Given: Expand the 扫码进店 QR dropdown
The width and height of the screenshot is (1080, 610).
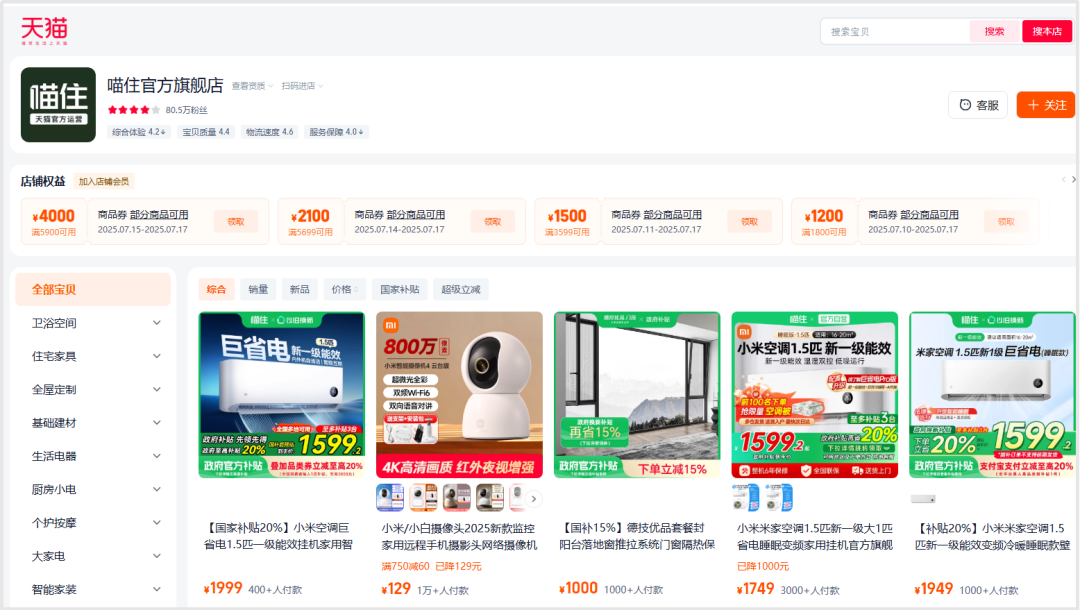Looking at the screenshot, I should pos(302,86).
